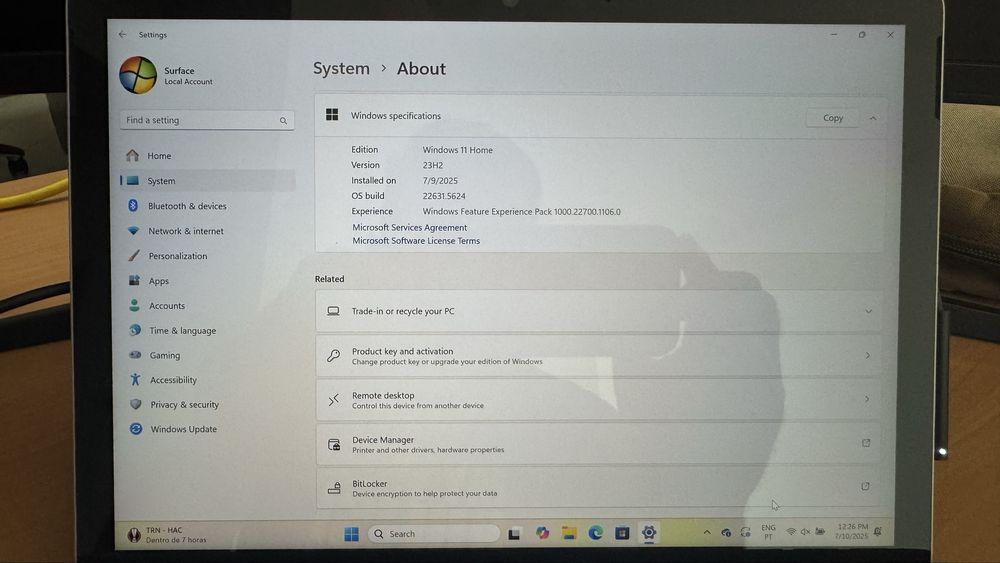This screenshot has width=1000, height=563.
Task: Open Task View from the taskbar
Action: 514,534
